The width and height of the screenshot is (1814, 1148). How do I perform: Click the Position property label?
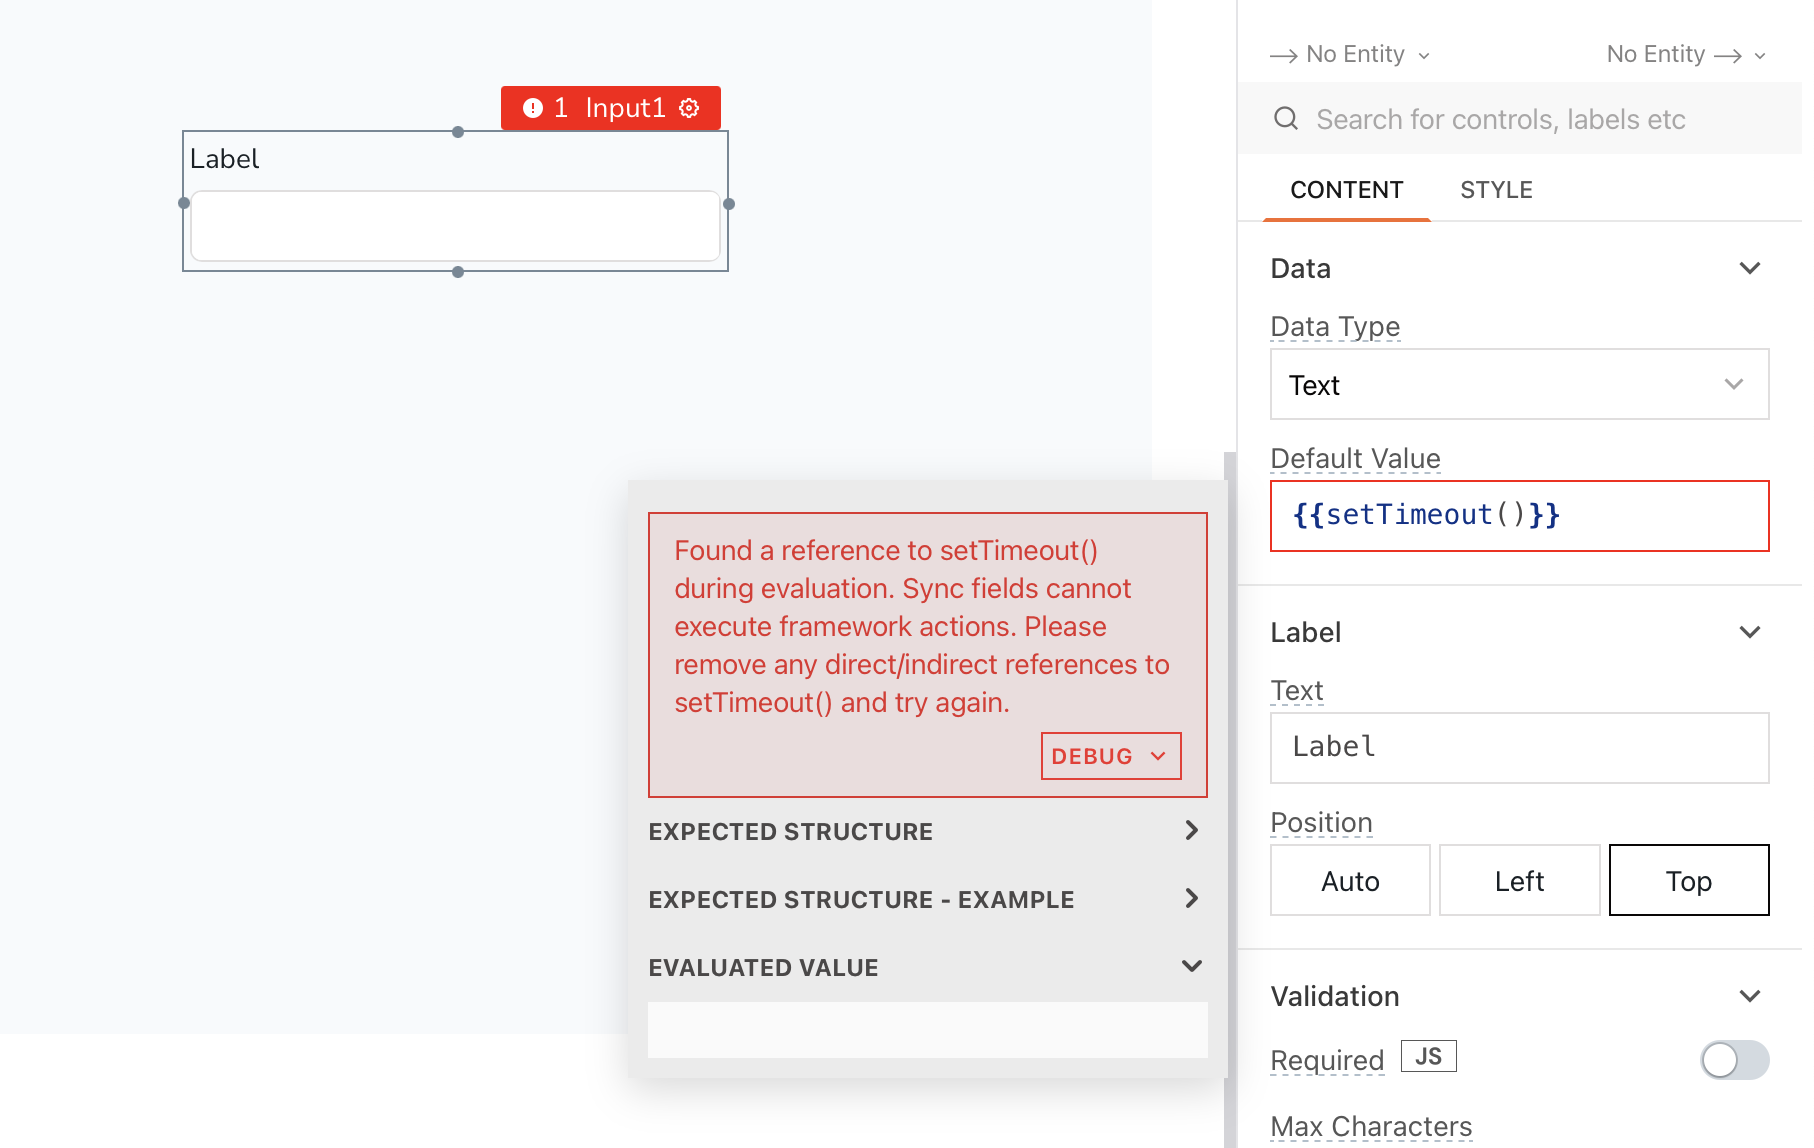click(x=1321, y=823)
